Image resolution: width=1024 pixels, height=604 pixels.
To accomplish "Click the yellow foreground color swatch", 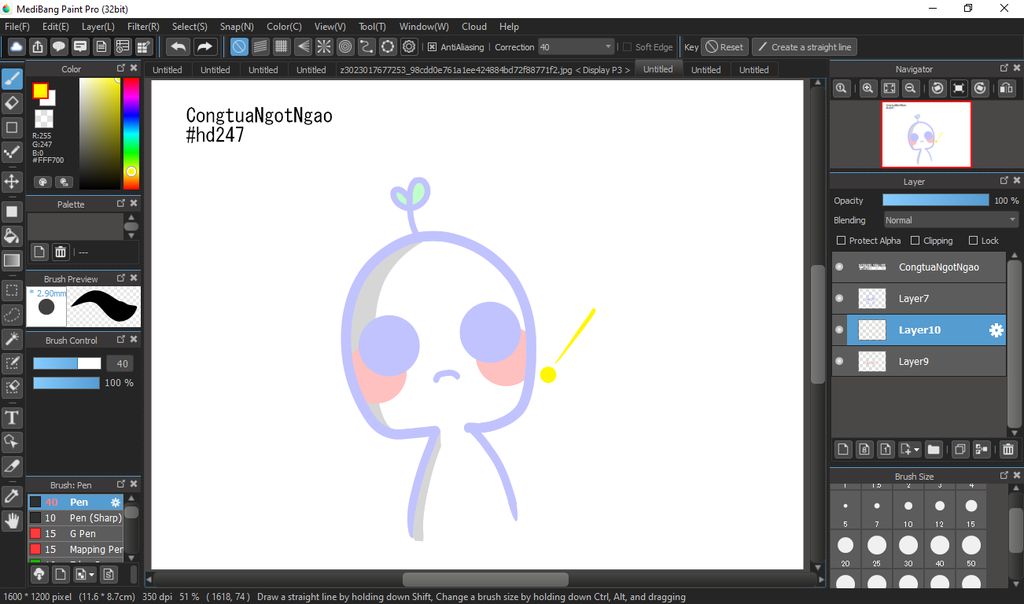I will pos(40,91).
